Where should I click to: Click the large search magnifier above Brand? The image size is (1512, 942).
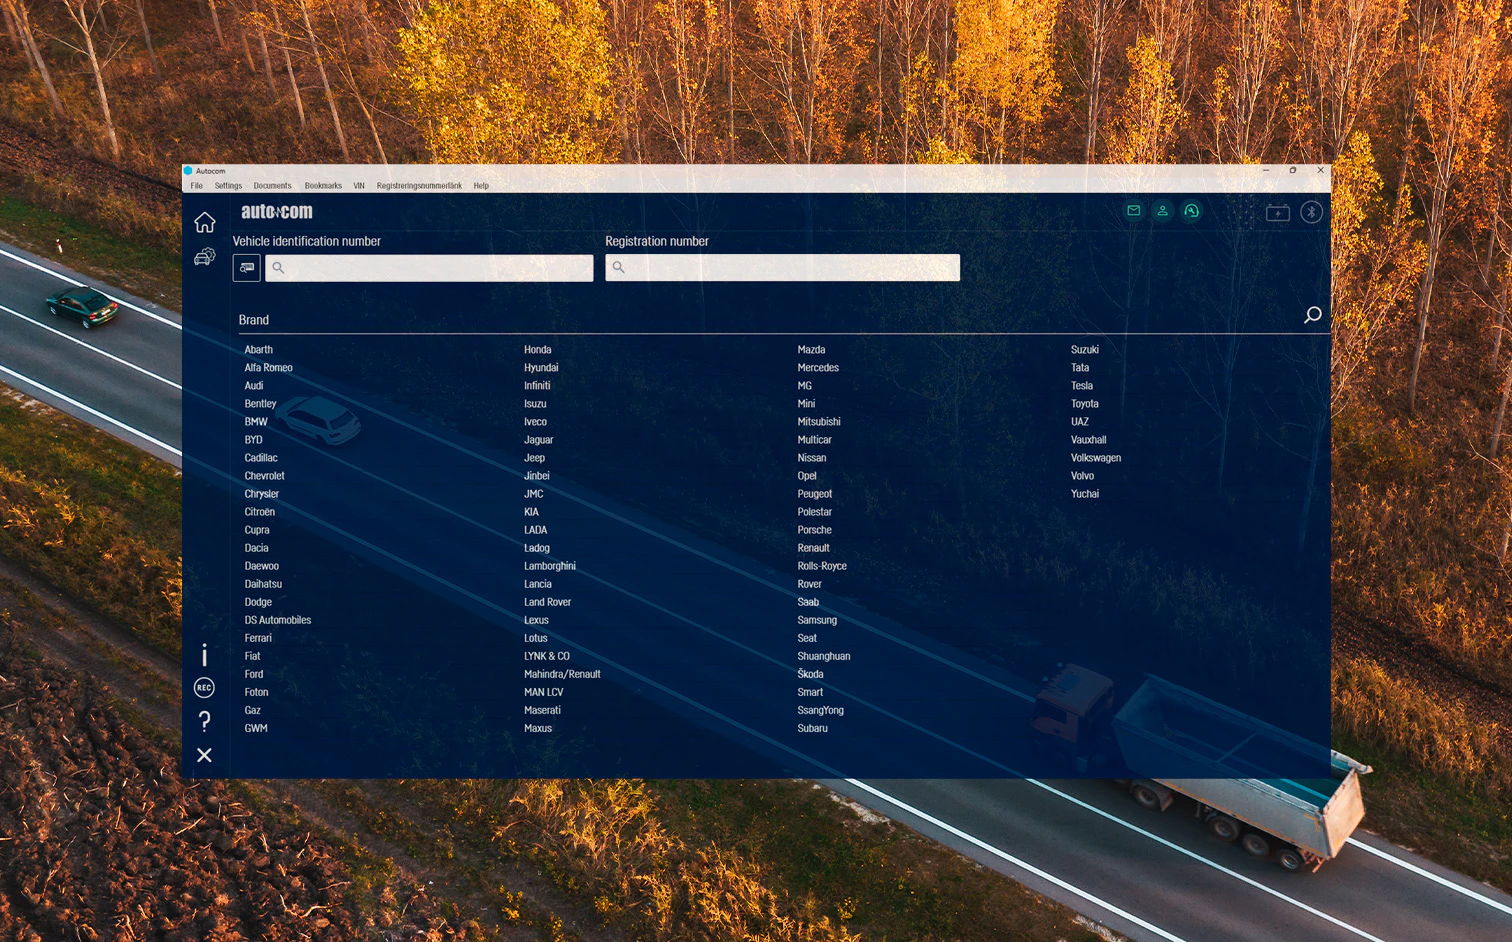tap(1312, 315)
